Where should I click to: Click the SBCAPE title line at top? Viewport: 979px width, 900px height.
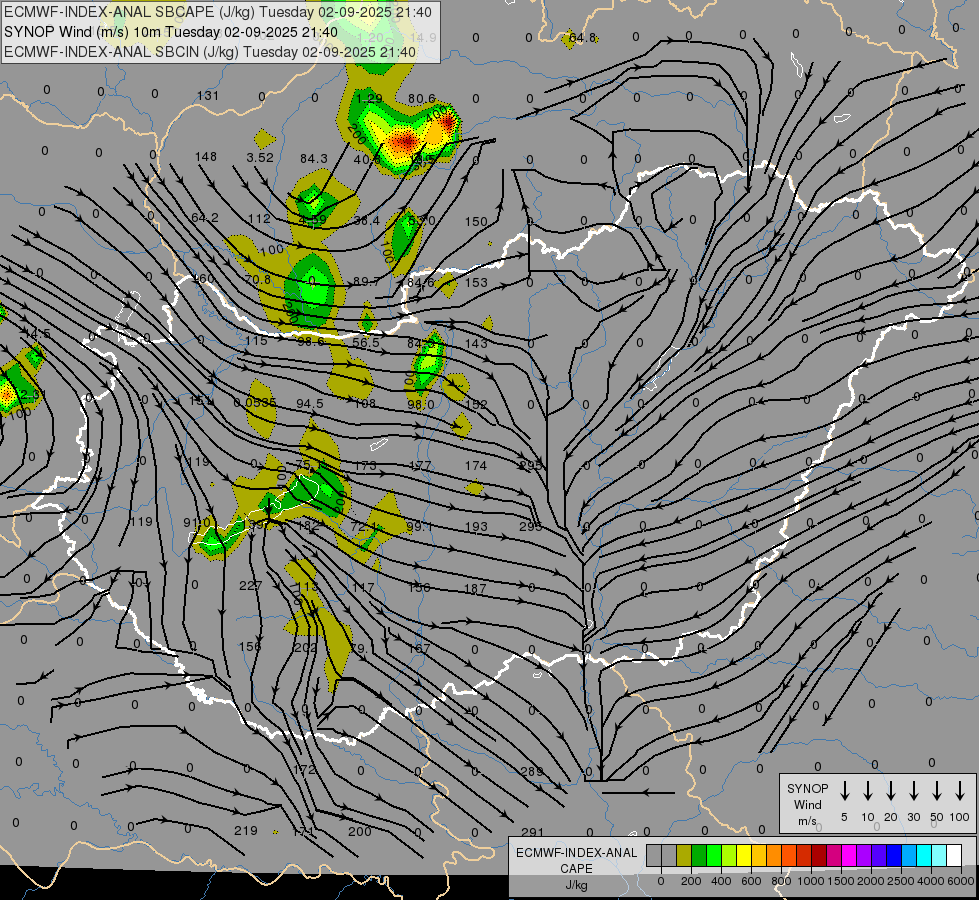217,12
